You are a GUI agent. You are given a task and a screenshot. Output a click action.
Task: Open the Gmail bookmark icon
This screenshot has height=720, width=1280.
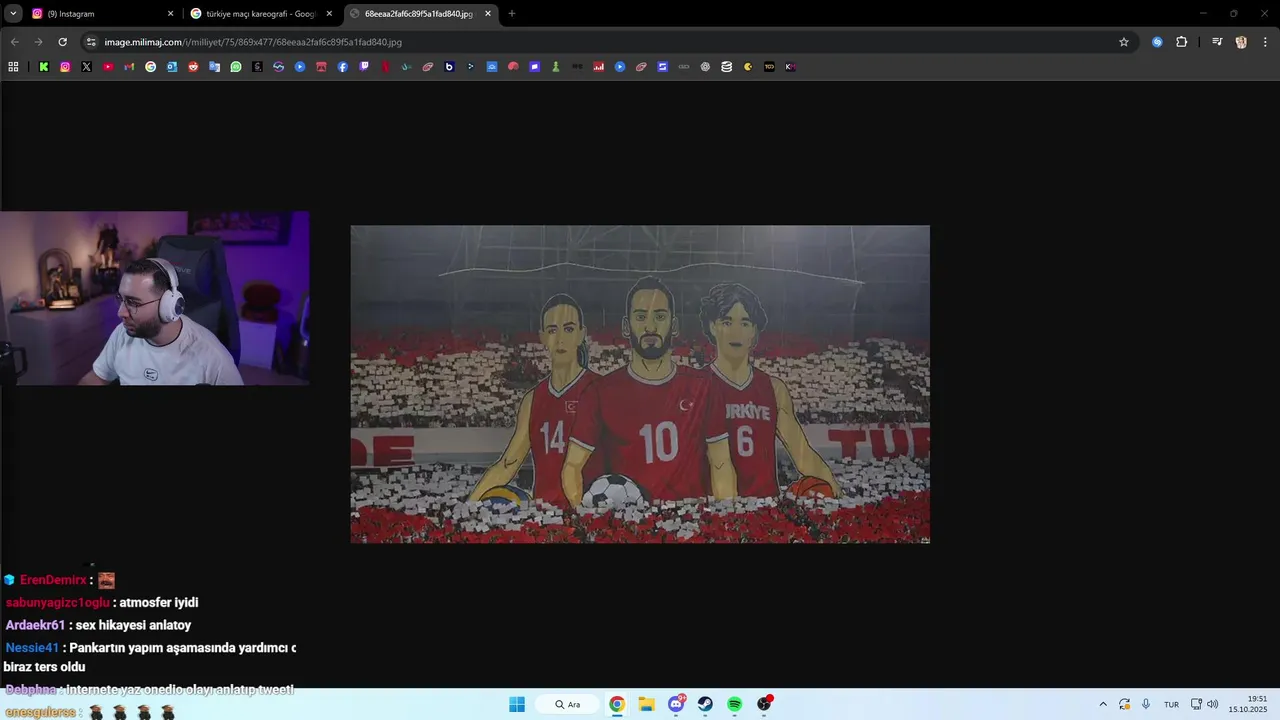coord(129,67)
